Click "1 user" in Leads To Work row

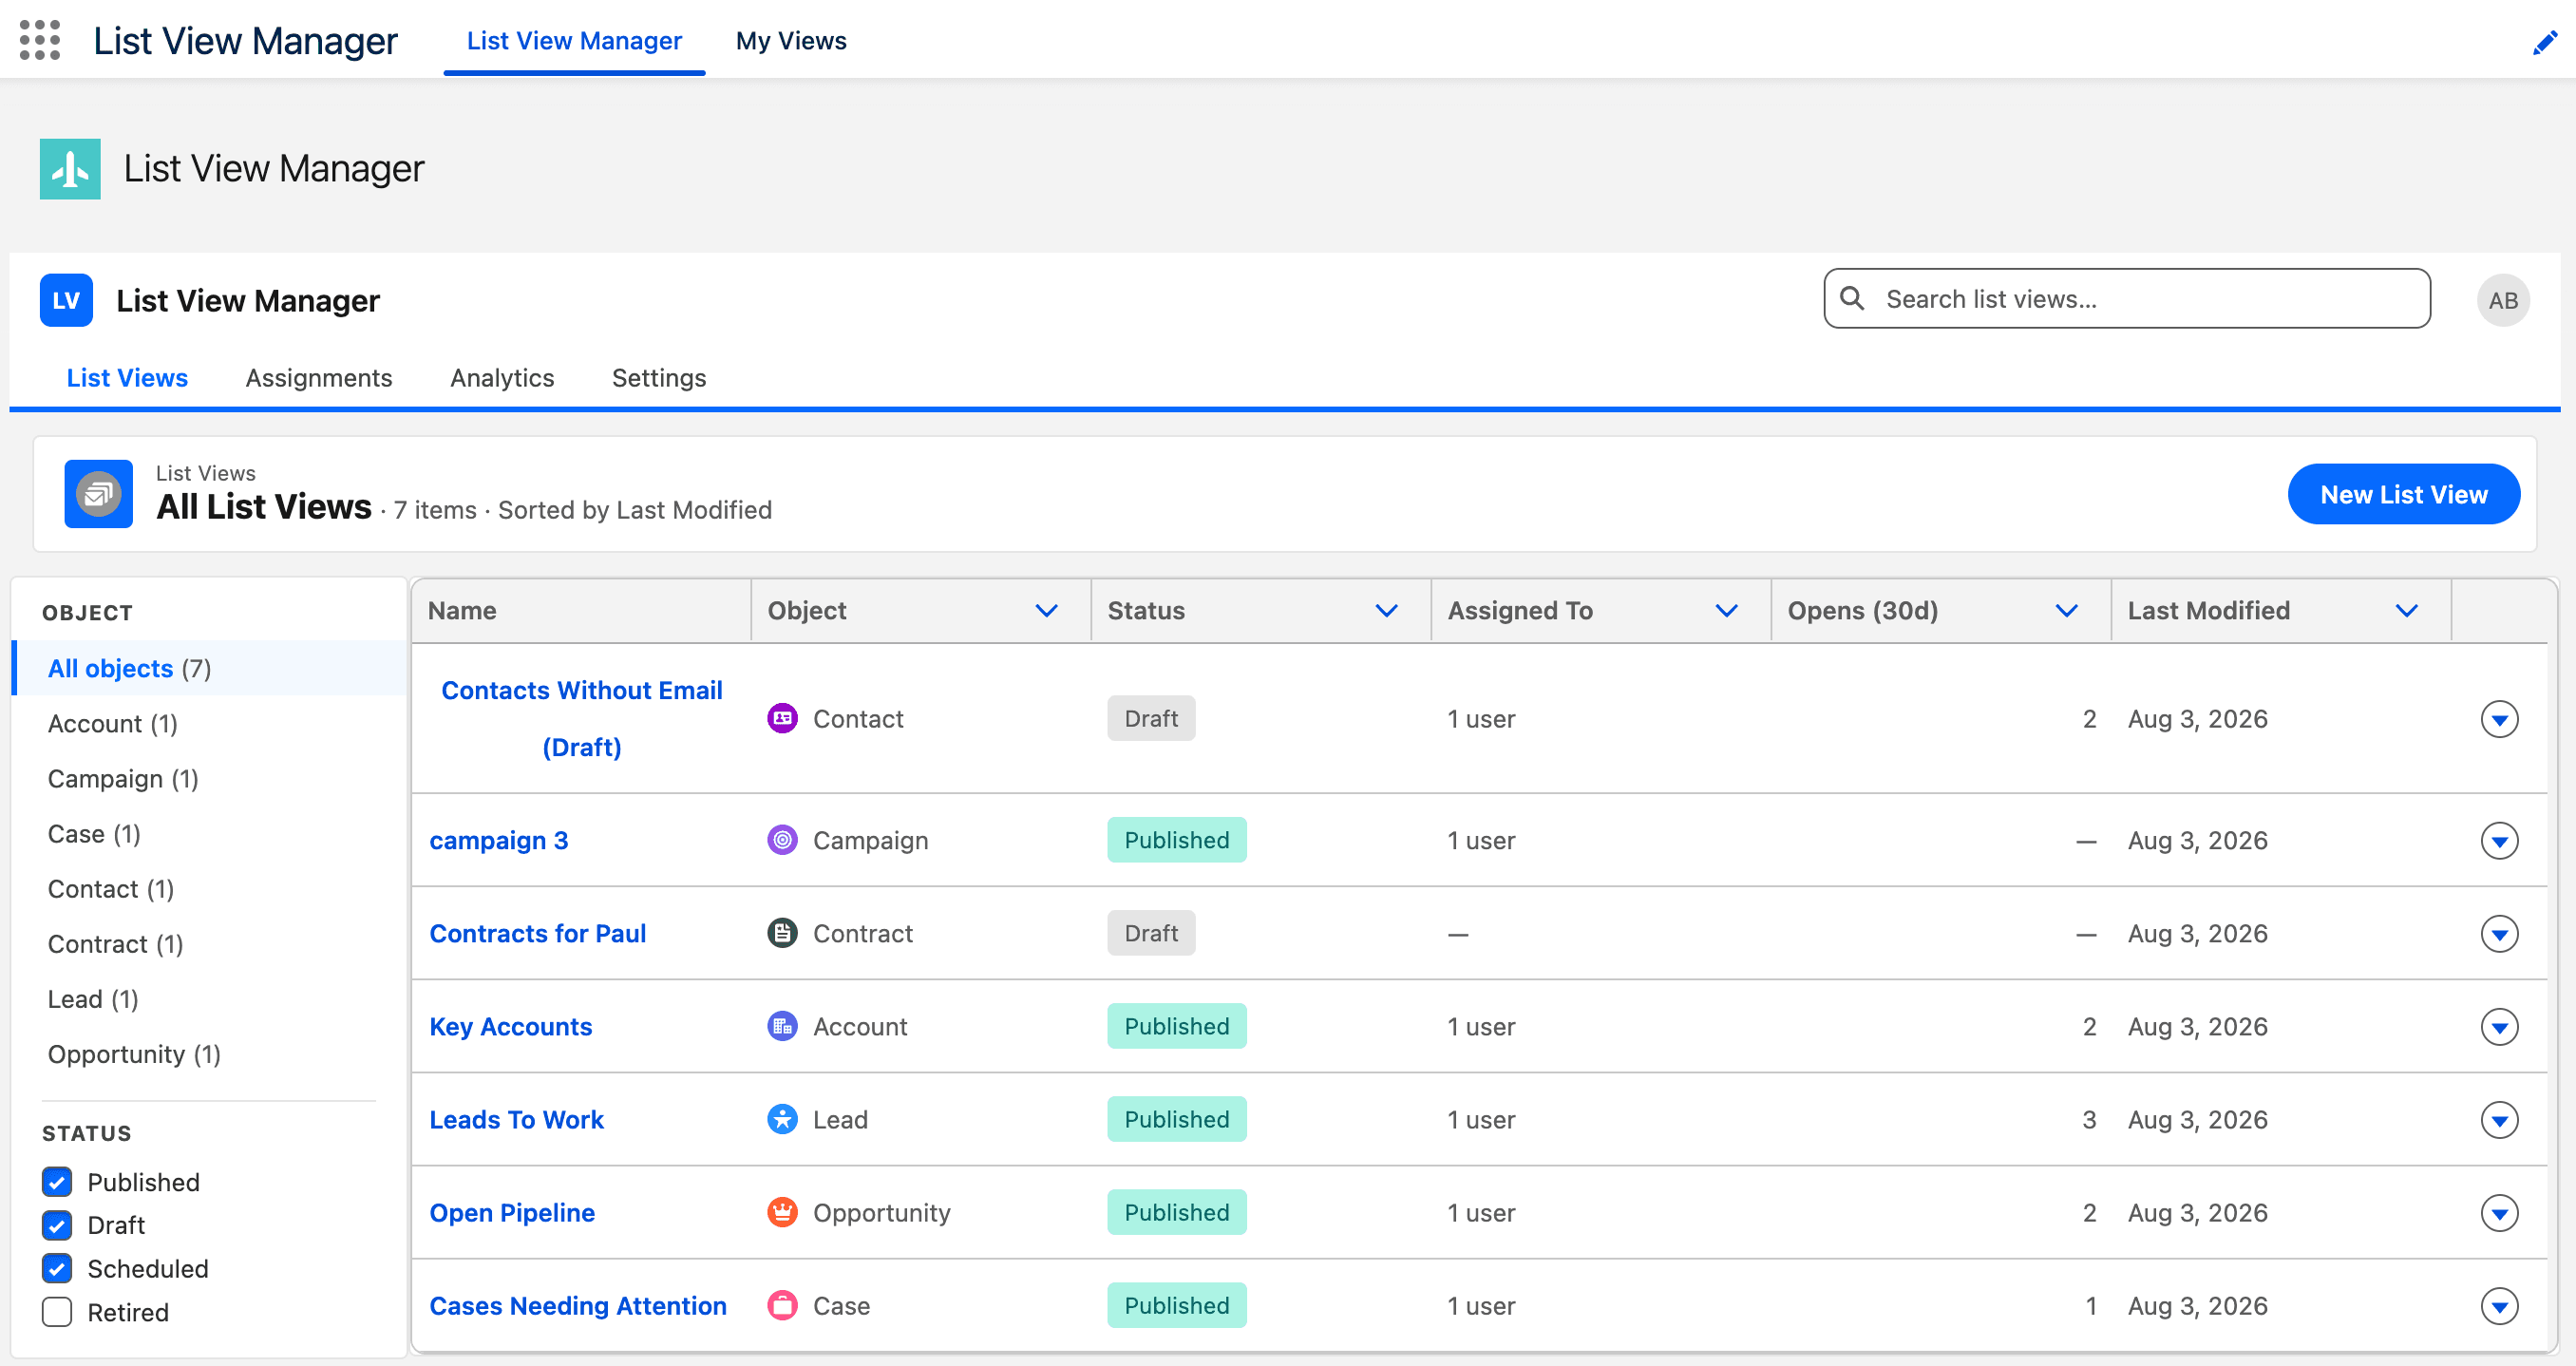pos(1481,1120)
